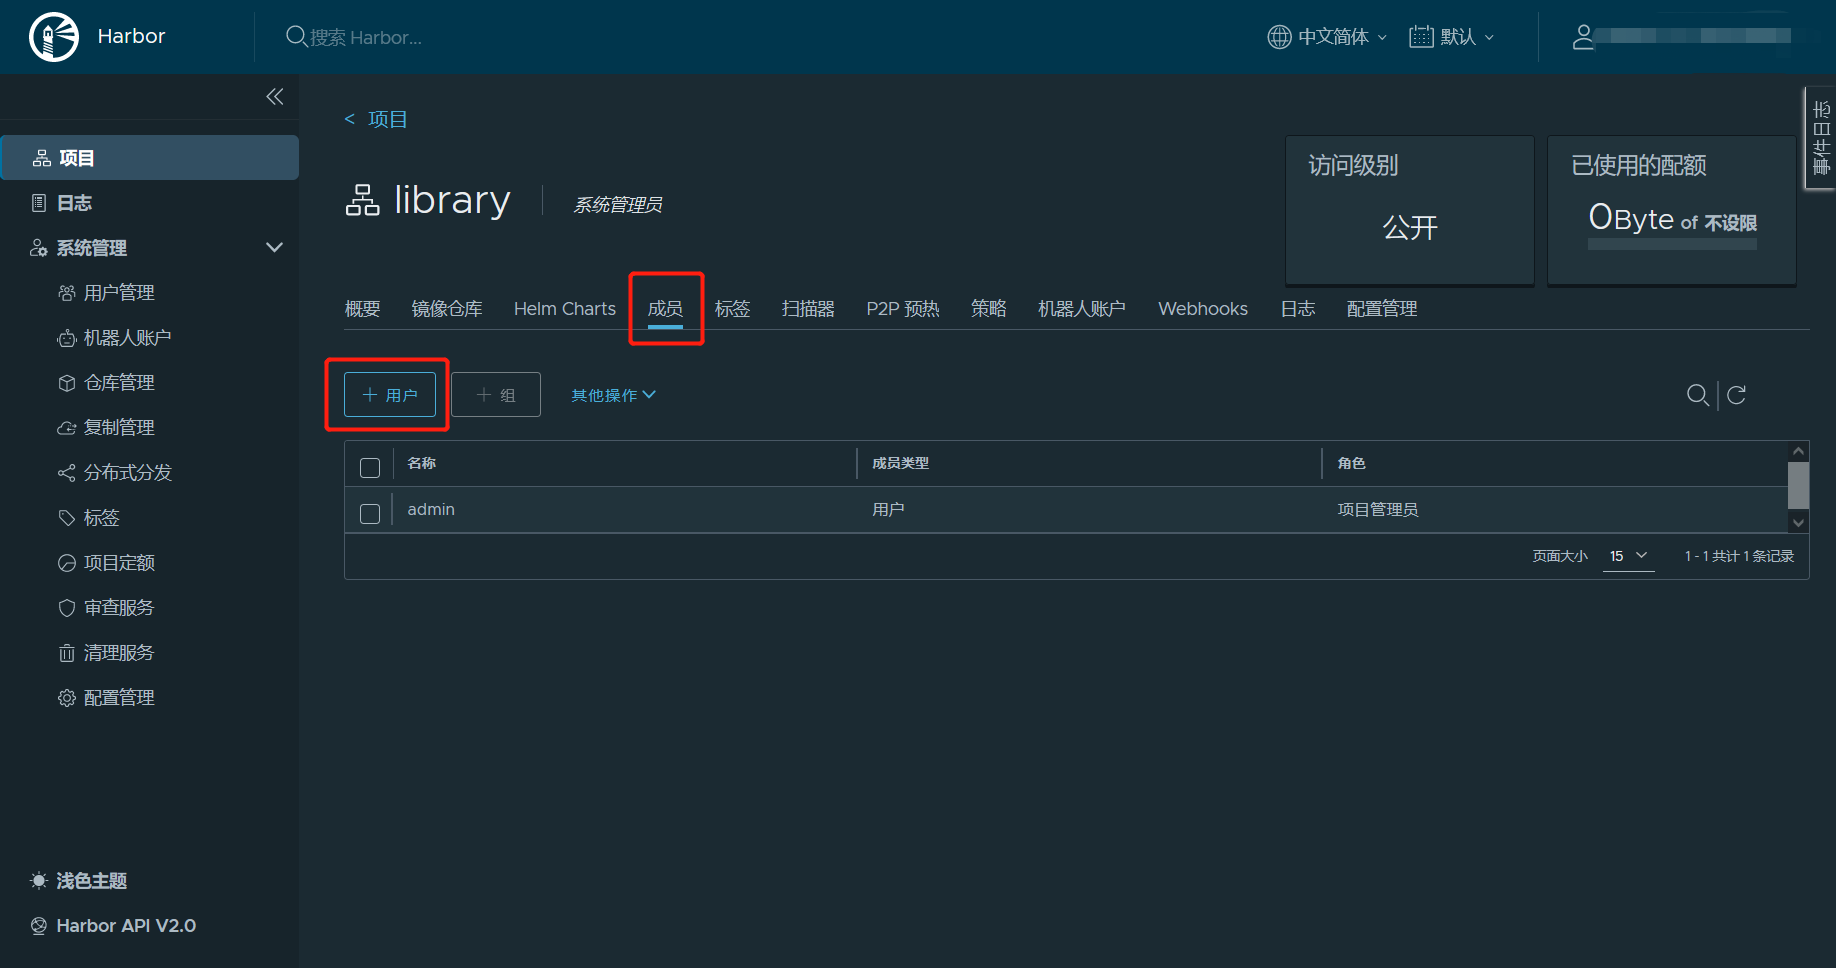Click the search magnifier in header
Viewport: 1836px width, 968px height.
(x=296, y=37)
